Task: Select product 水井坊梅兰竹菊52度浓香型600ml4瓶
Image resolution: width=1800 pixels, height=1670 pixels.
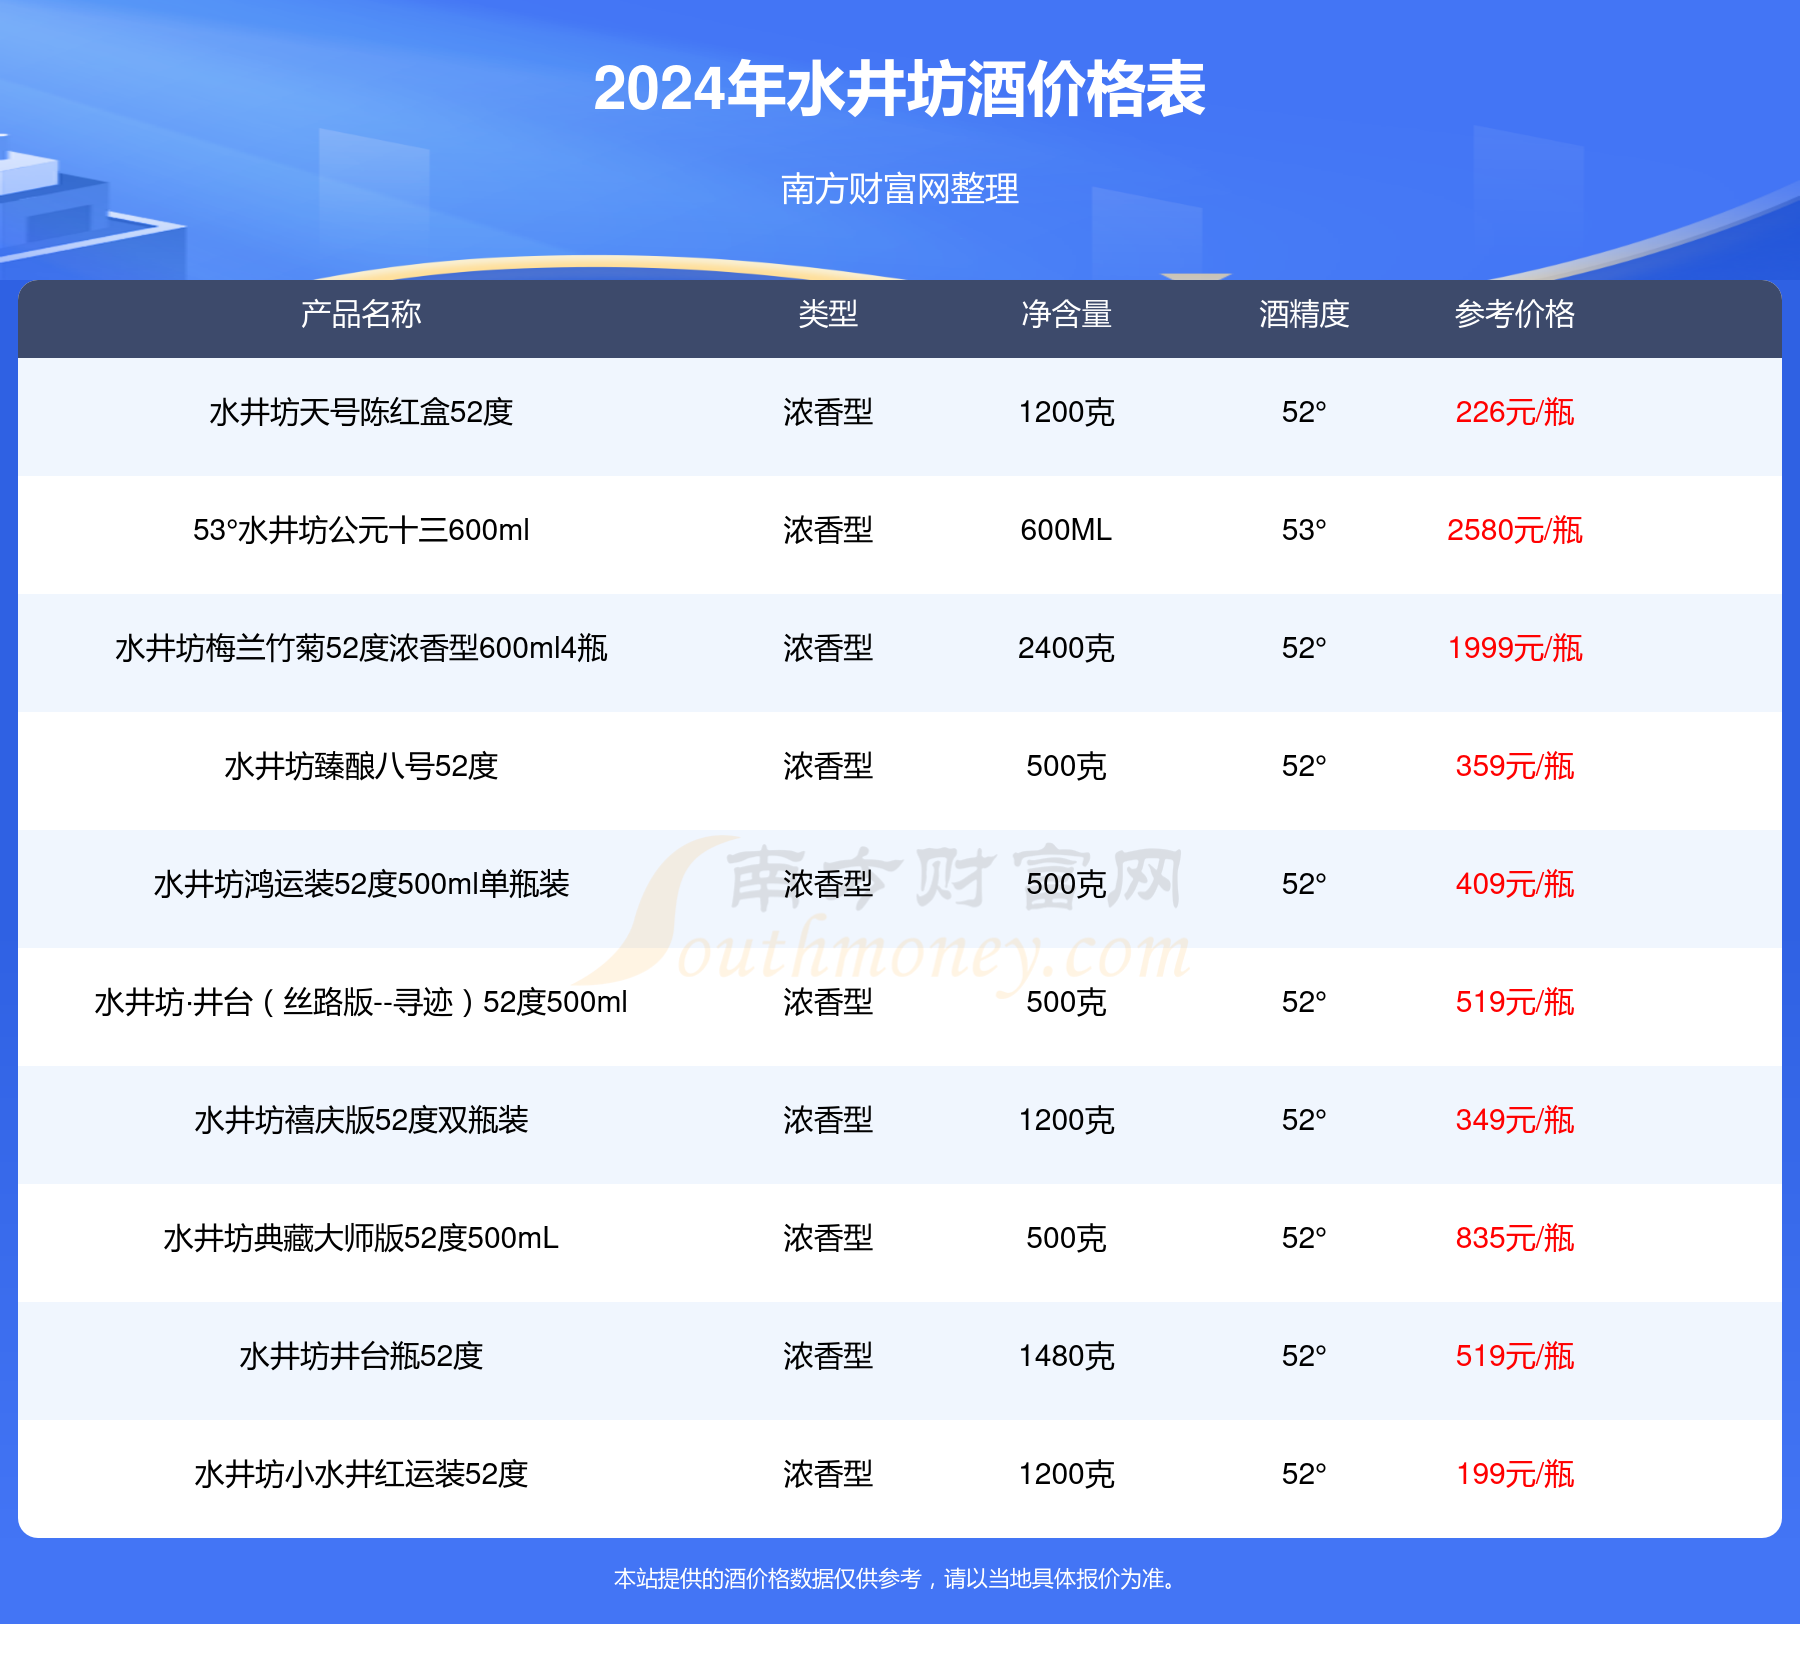Action: (x=361, y=648)
